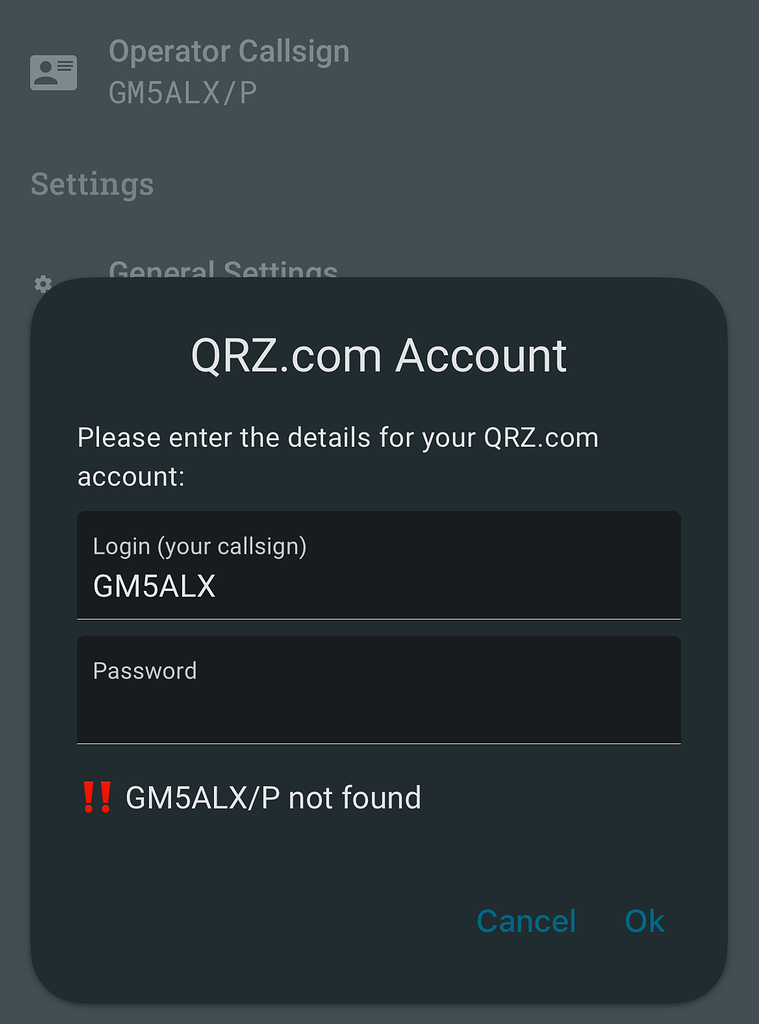Open General Settings from the settings list
Viewport: 759px width, 1024px height.
[223, 272]
